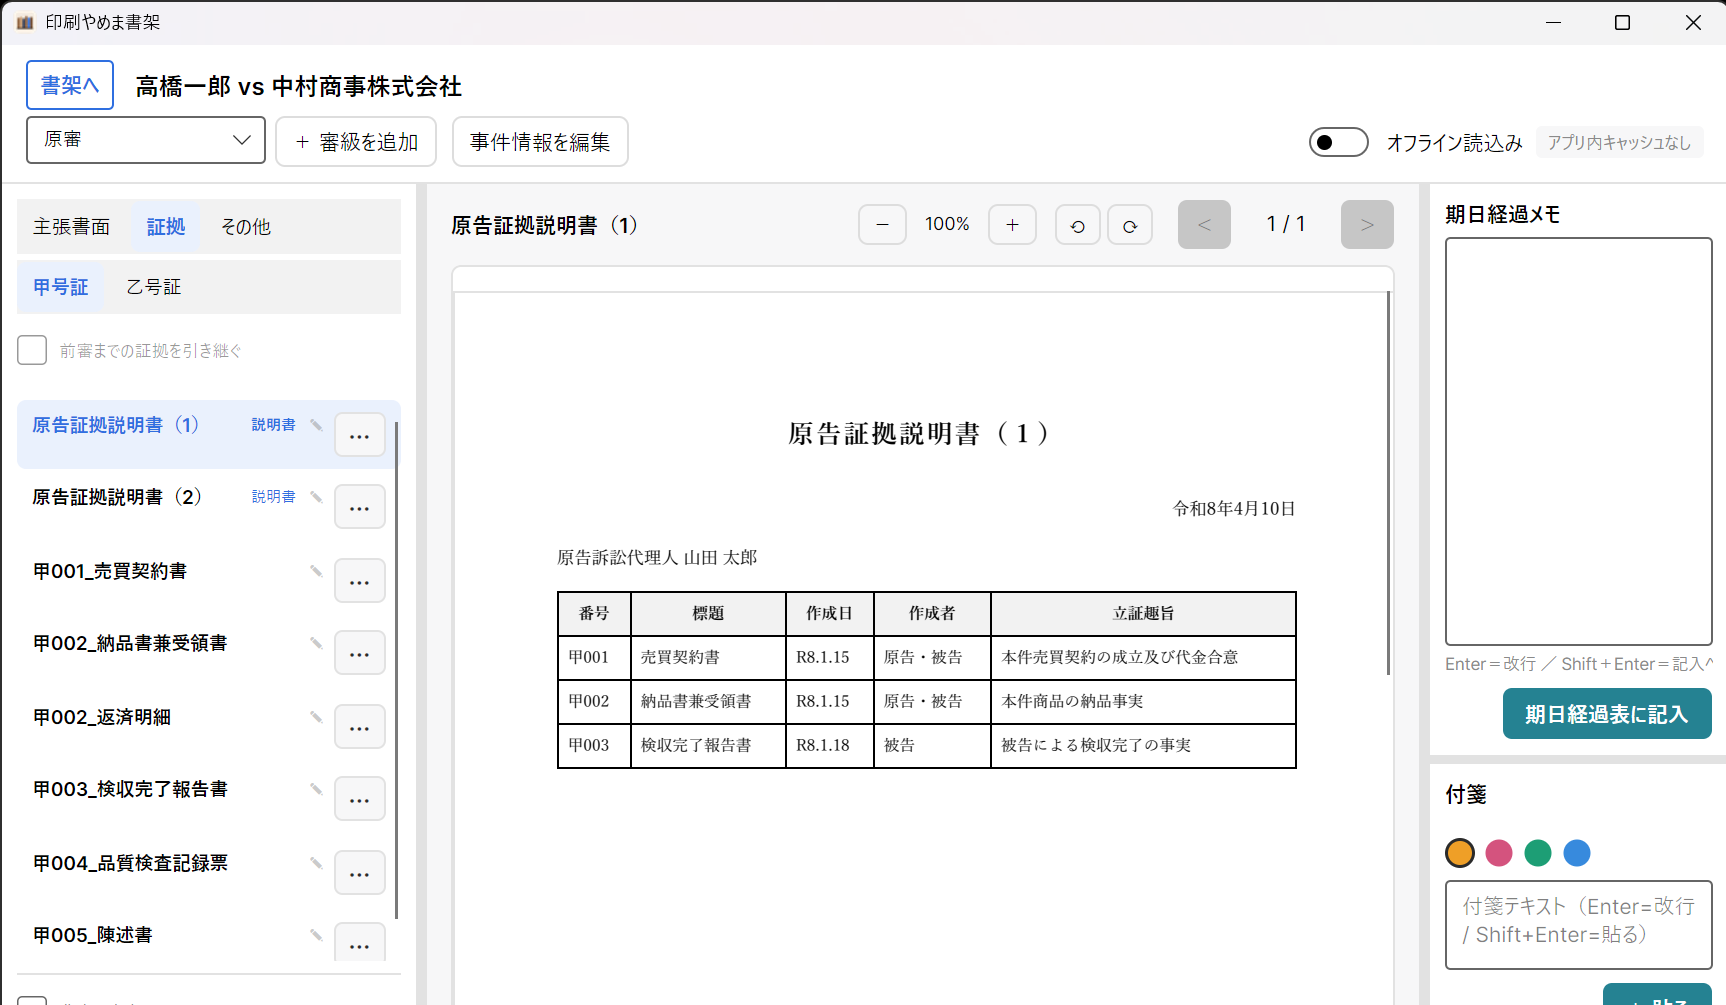The width and height of the screenshot is (1726, 1005).
Task: Switch to the 主張書面 tab
Action: (72, 227)
